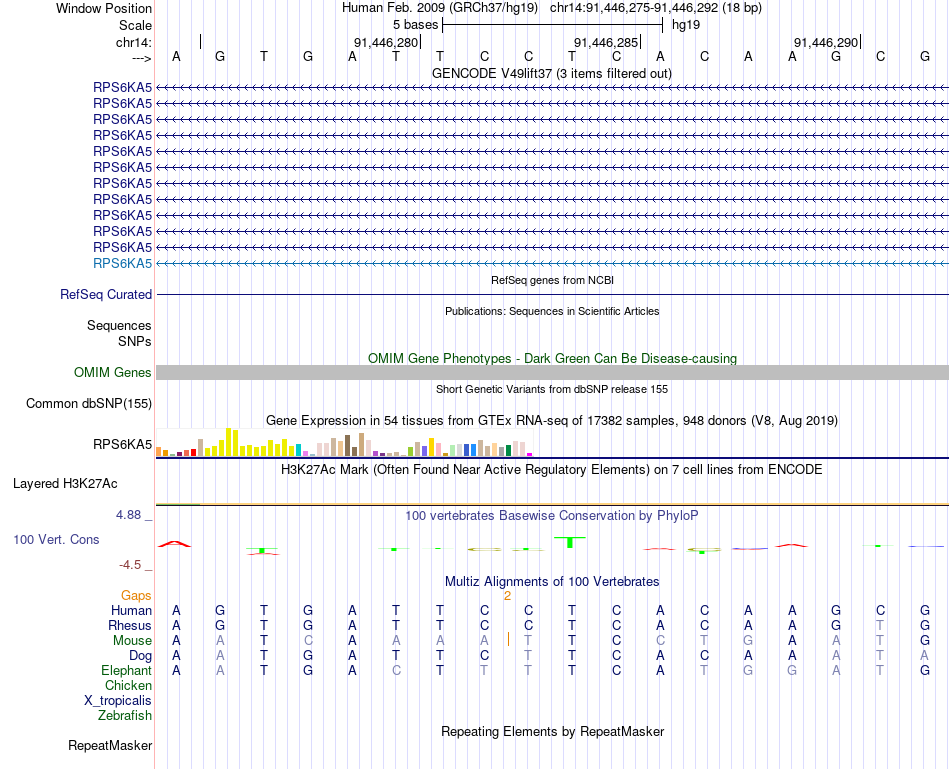
Task: Click Multiz Alignments of 100 Vertebrates title
Action: [552, 581]
